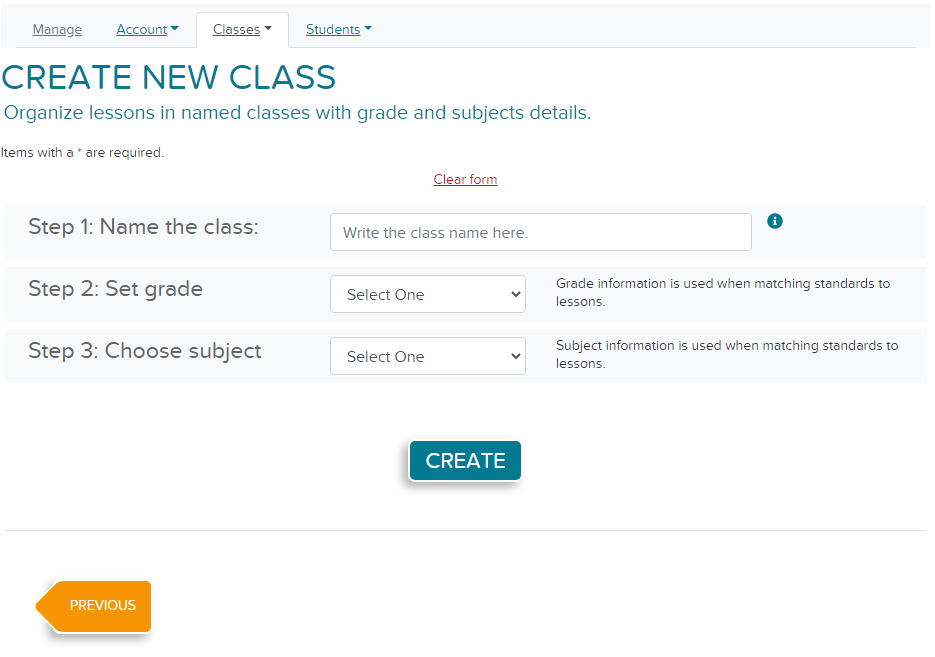Click the chevron on the Set grade selector
Viewport: 935px width, 657px height.
[x=515, y=294]
